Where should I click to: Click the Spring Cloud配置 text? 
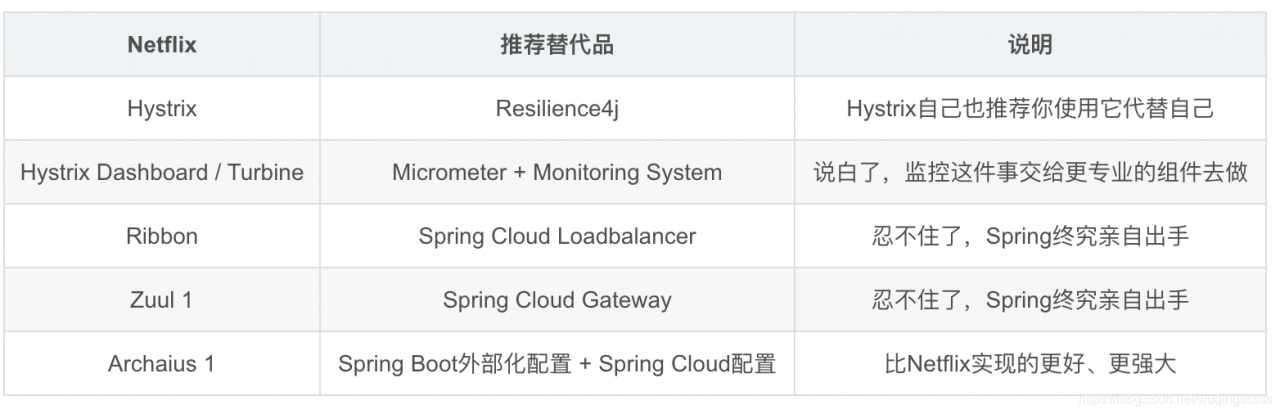687,364
